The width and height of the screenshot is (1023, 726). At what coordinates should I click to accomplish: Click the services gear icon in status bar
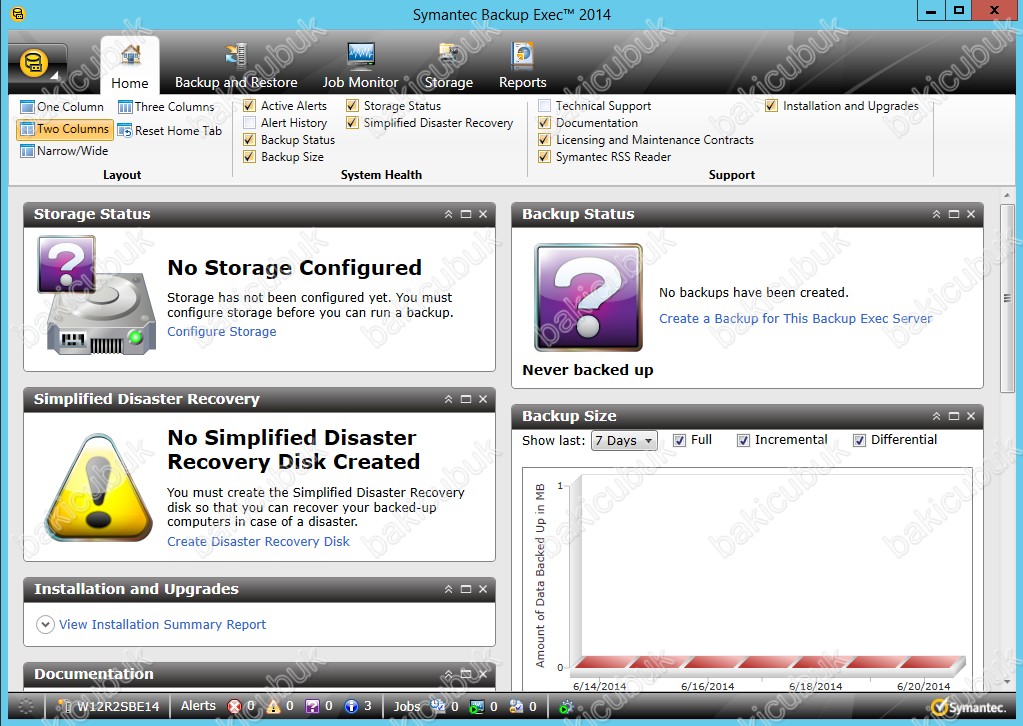pos(566,706)
